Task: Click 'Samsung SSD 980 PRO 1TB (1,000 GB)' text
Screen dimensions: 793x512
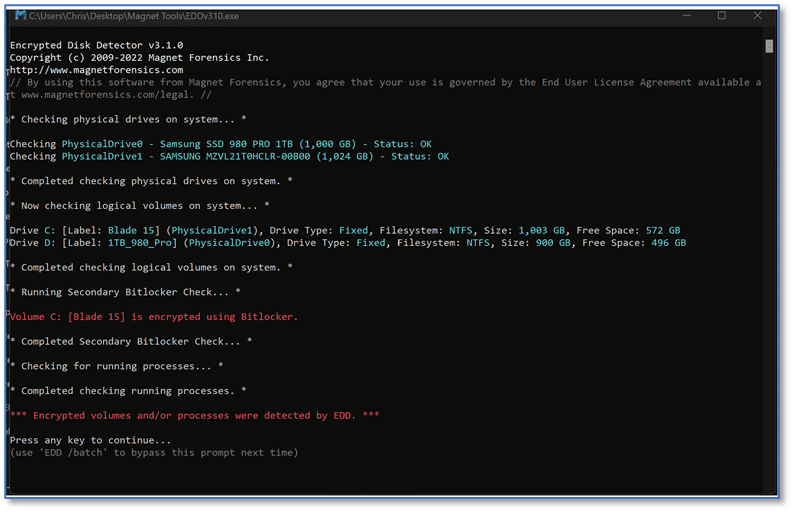Action: click(258, 144)
